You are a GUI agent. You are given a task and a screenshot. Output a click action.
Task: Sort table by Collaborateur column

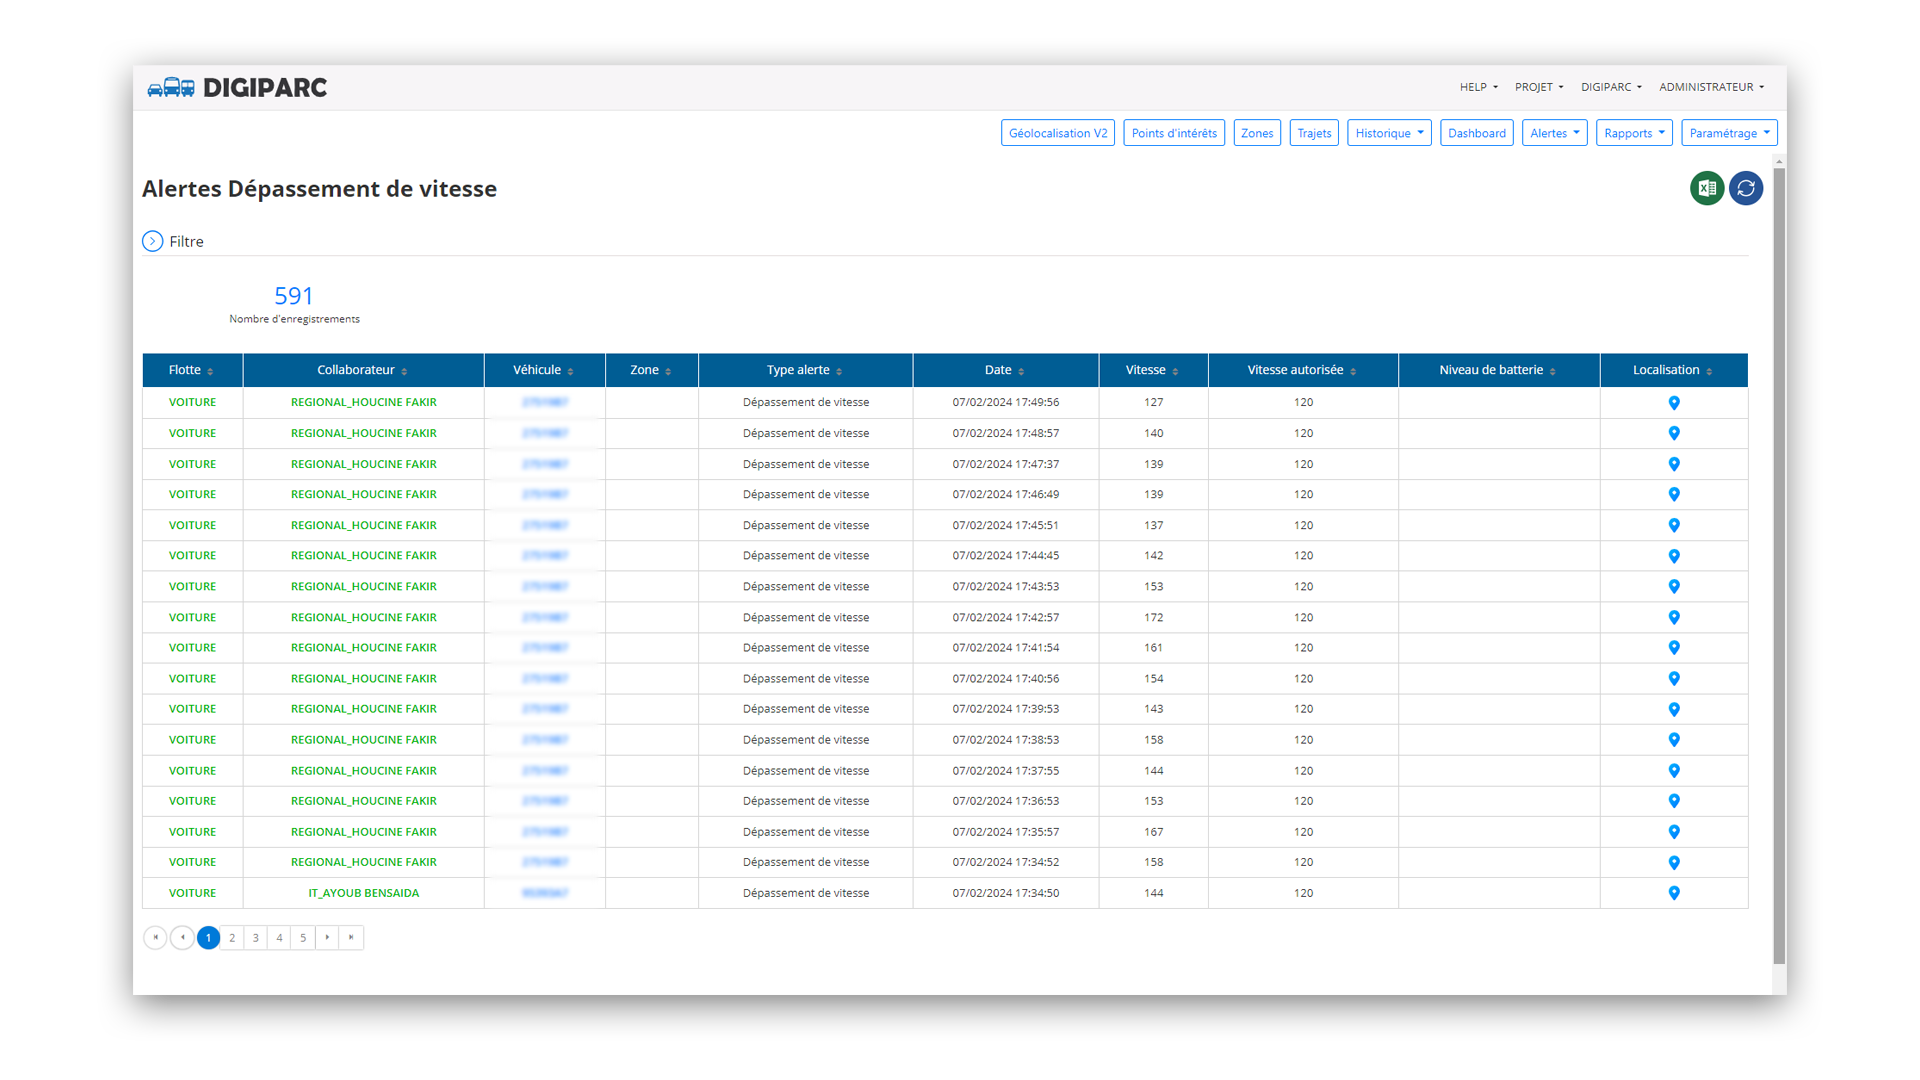click(363, 370)
